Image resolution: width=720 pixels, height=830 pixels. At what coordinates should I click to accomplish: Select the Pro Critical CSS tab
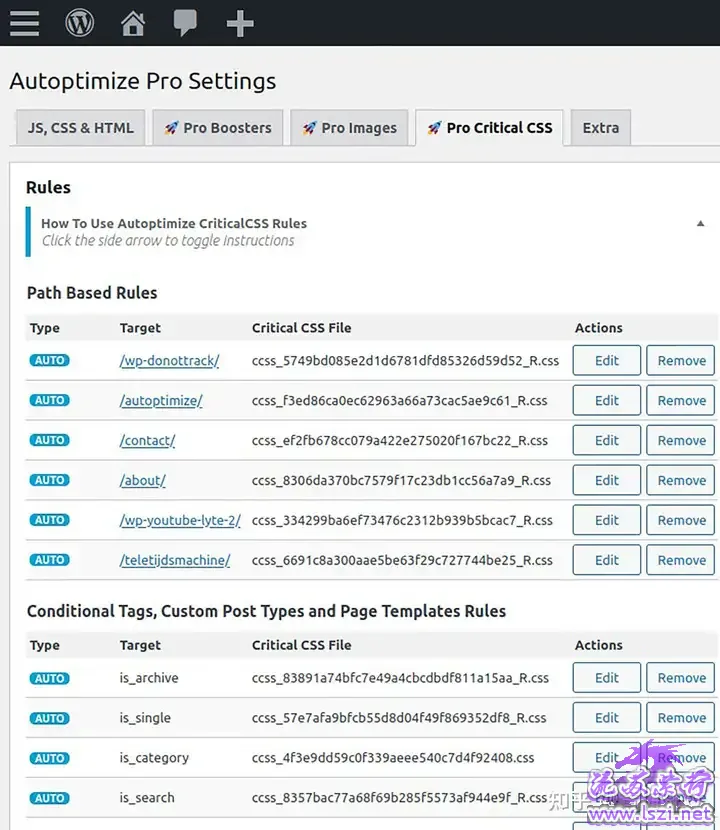click(490, 128)
